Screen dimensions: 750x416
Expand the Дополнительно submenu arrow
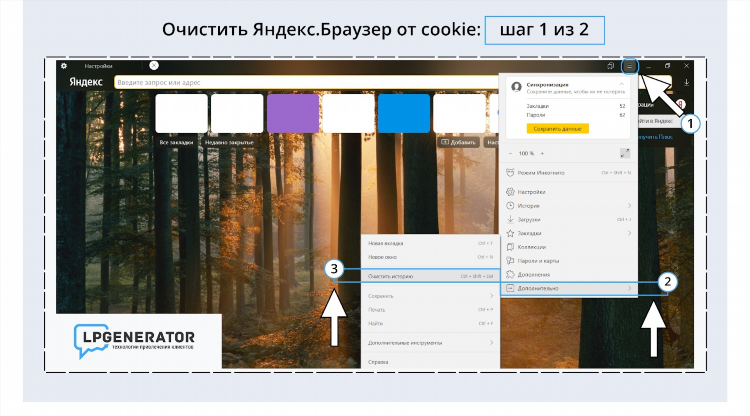(x=629, y=288)
